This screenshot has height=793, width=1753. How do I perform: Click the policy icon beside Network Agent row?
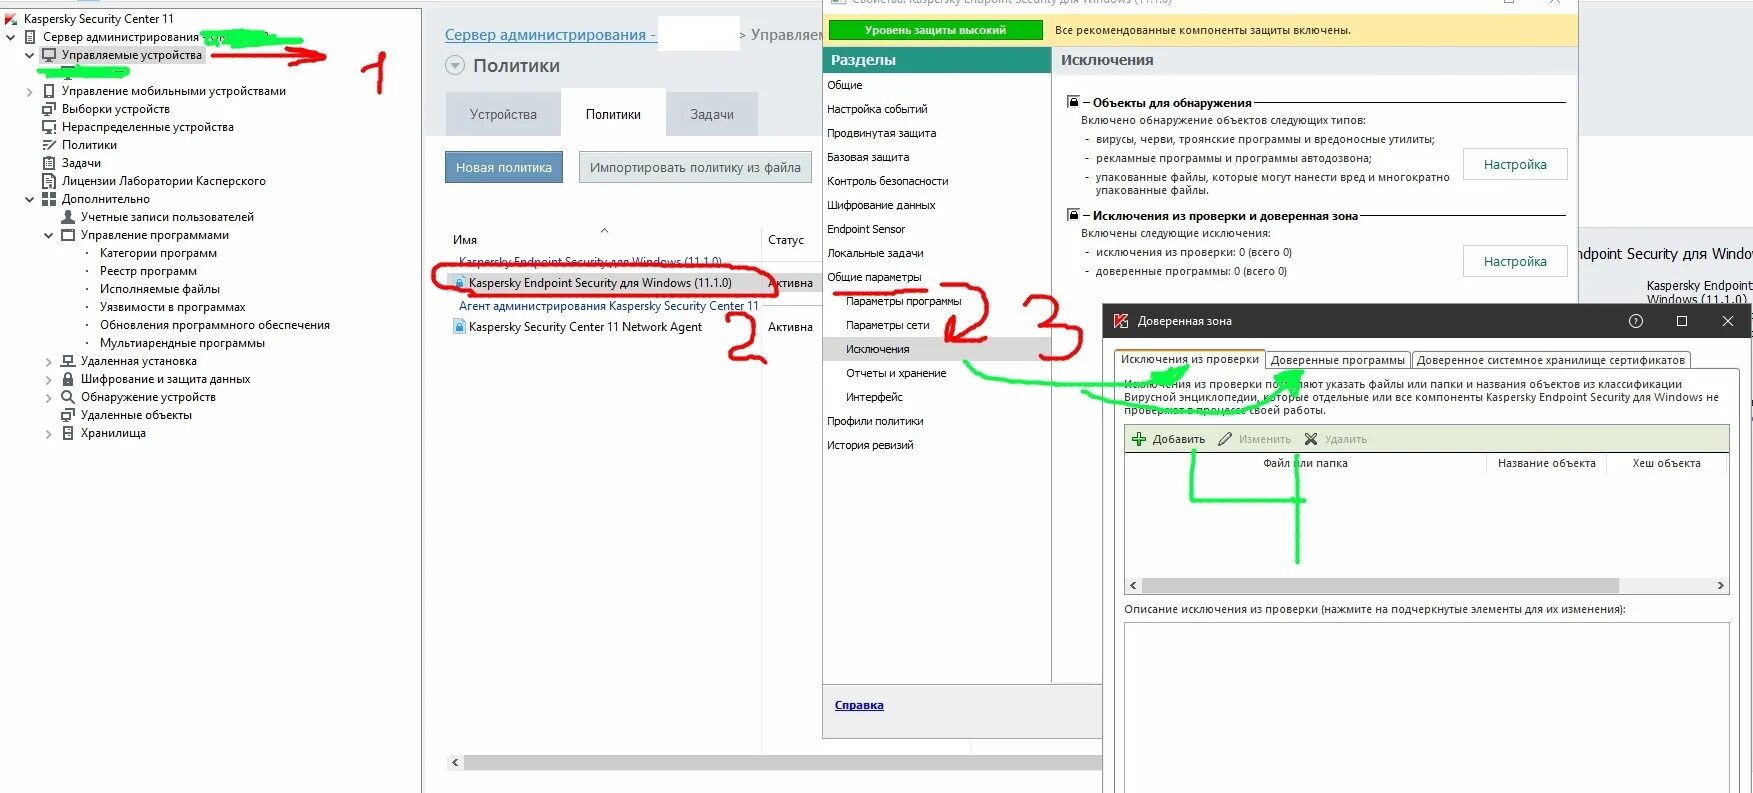pyautogui.click(x=460, y=327)
